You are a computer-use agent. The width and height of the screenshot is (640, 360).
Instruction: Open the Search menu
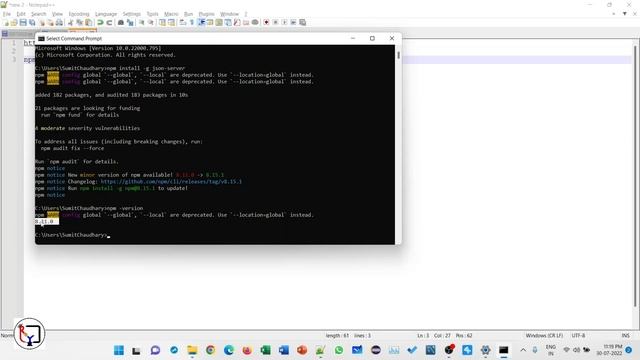[x=39, y=14]
